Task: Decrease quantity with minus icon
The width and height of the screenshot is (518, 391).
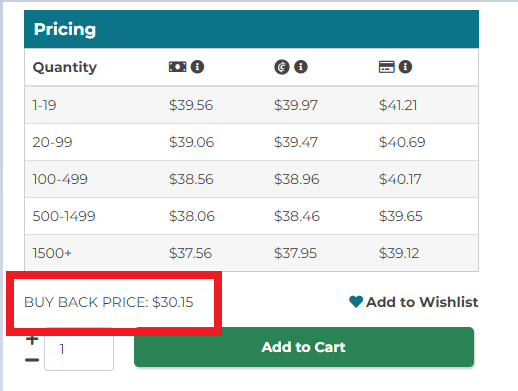Action: pyautogui.click(x=32, y=360)
